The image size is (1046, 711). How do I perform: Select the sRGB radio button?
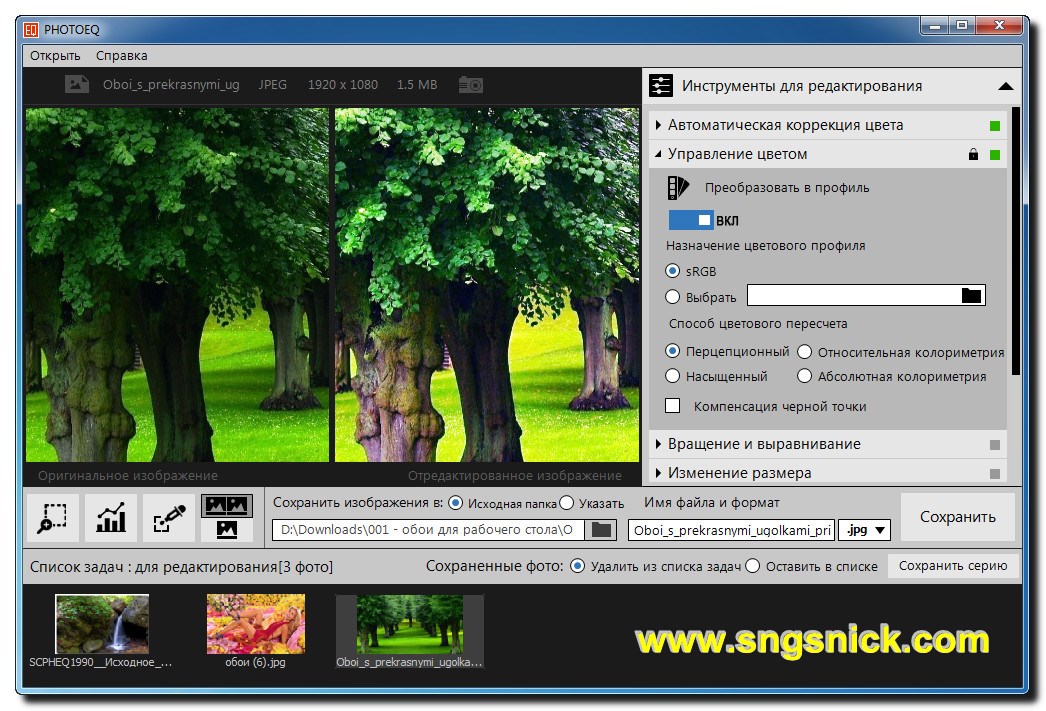(672, 271)
